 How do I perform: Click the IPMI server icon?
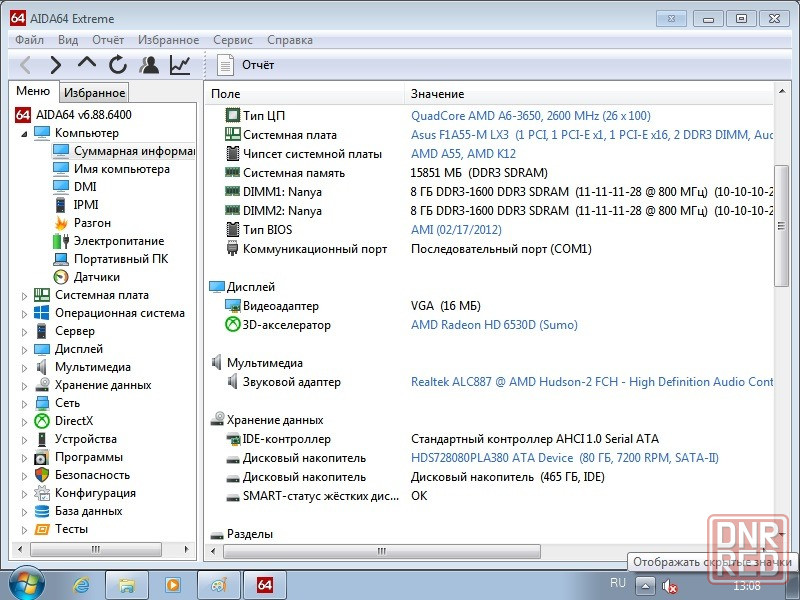point(61,205)
